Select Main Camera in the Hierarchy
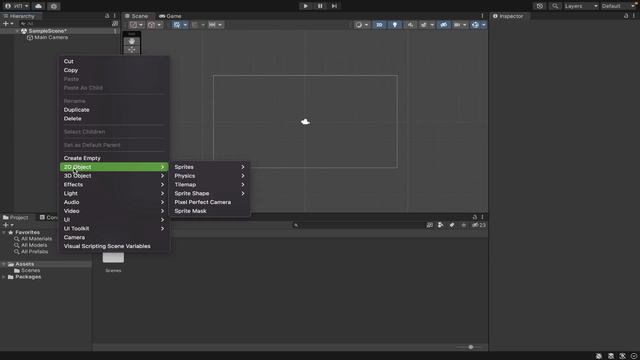Image resolution: width=640 pixels, height=360 pixels. click(51, 38)
